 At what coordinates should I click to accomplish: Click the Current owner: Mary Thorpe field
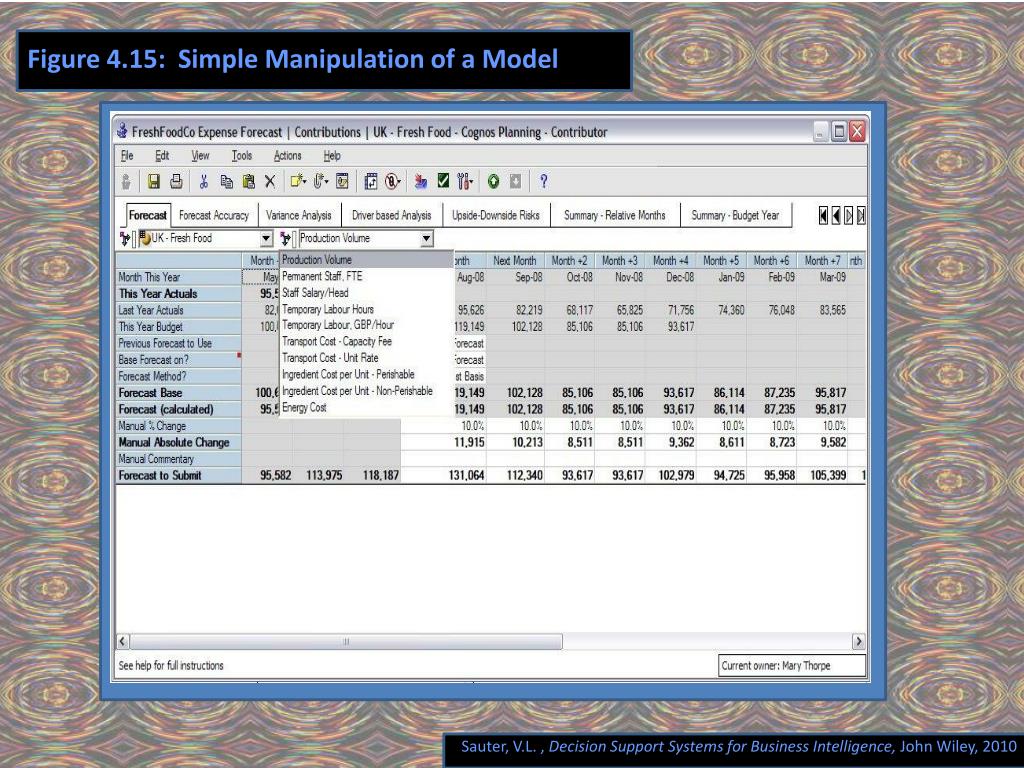(x=792, y=665)
